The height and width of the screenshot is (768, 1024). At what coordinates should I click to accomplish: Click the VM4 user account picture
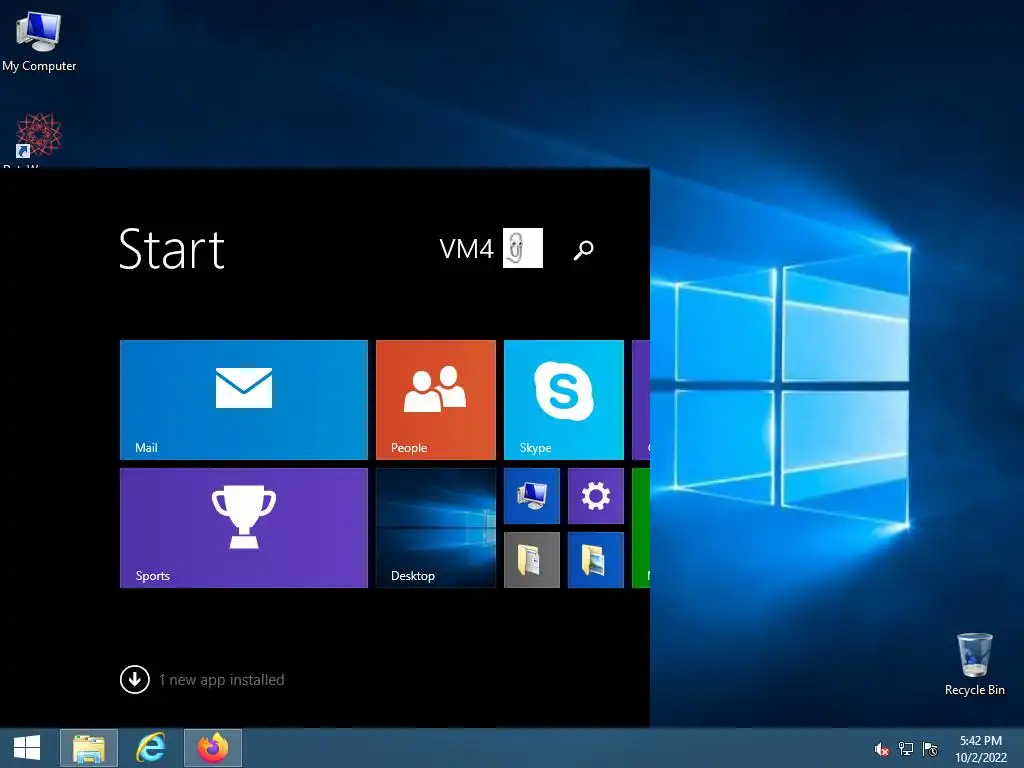pyautogui.click(x=522, y=248)
